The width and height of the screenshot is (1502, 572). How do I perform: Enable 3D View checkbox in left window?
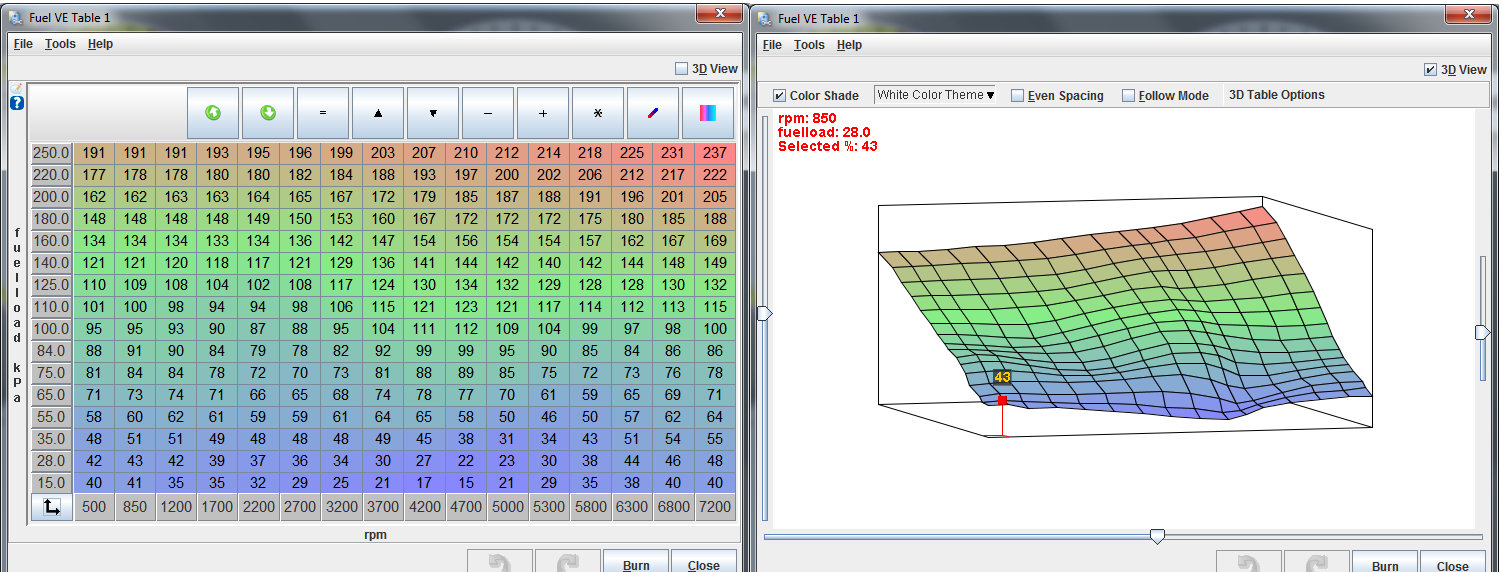[682, 69]
